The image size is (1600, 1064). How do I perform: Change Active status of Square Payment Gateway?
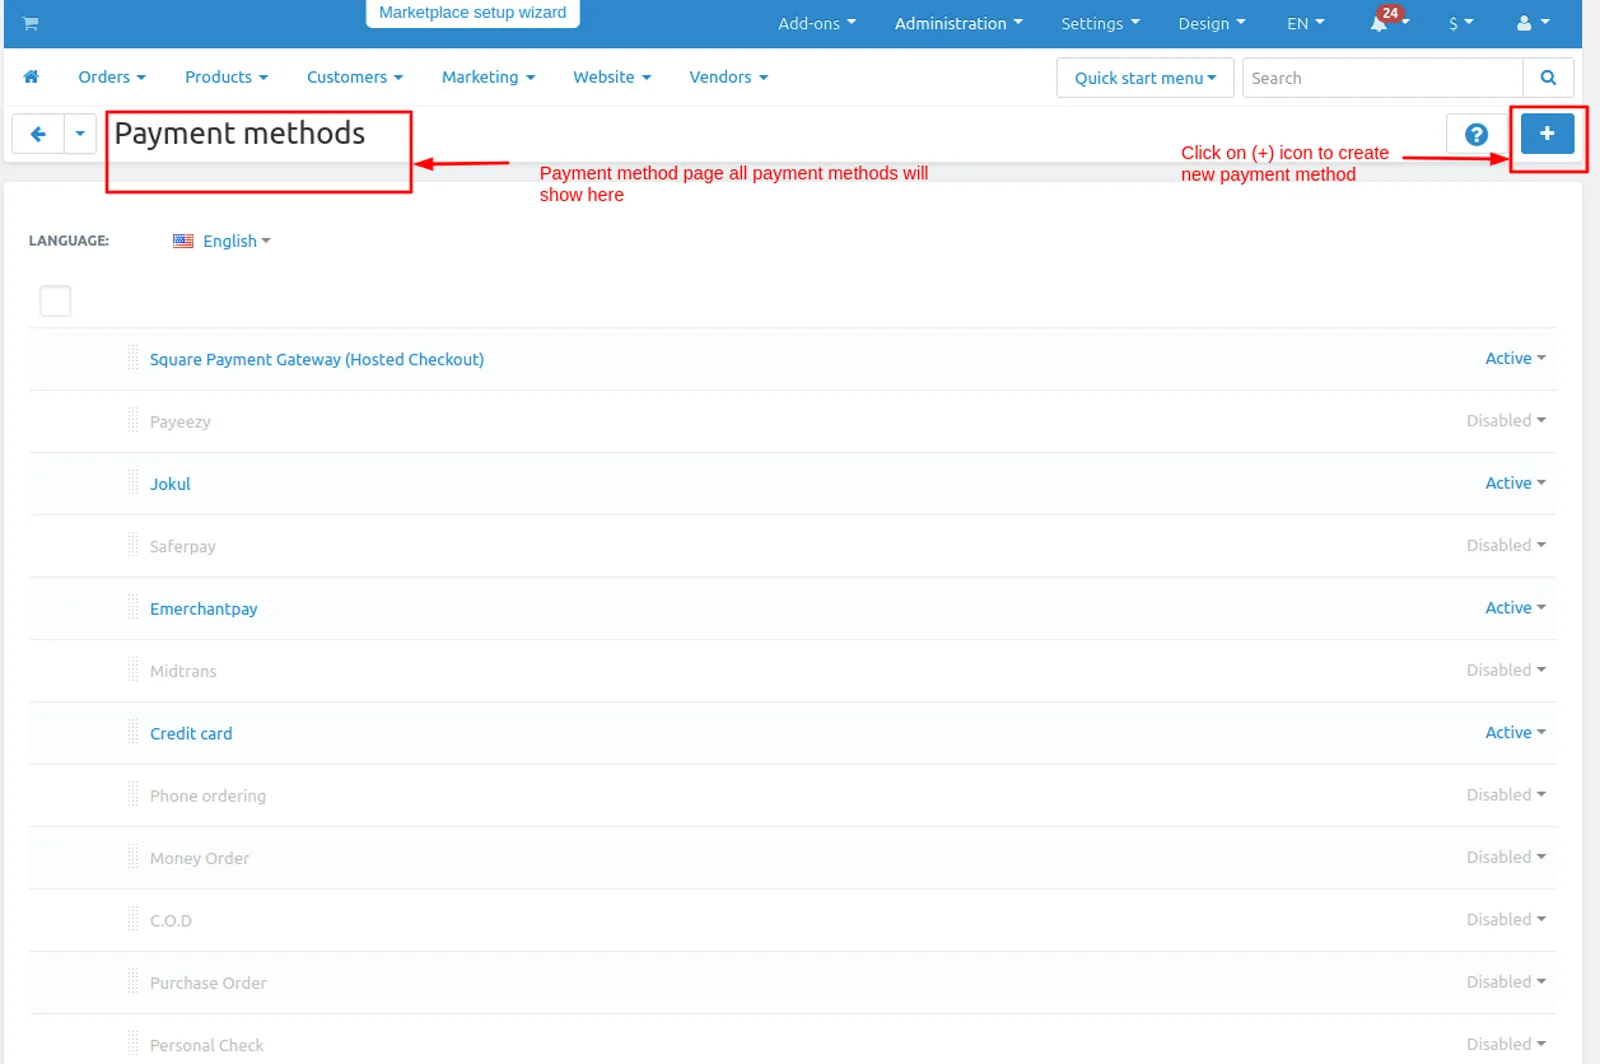[x=1515, y=358]
